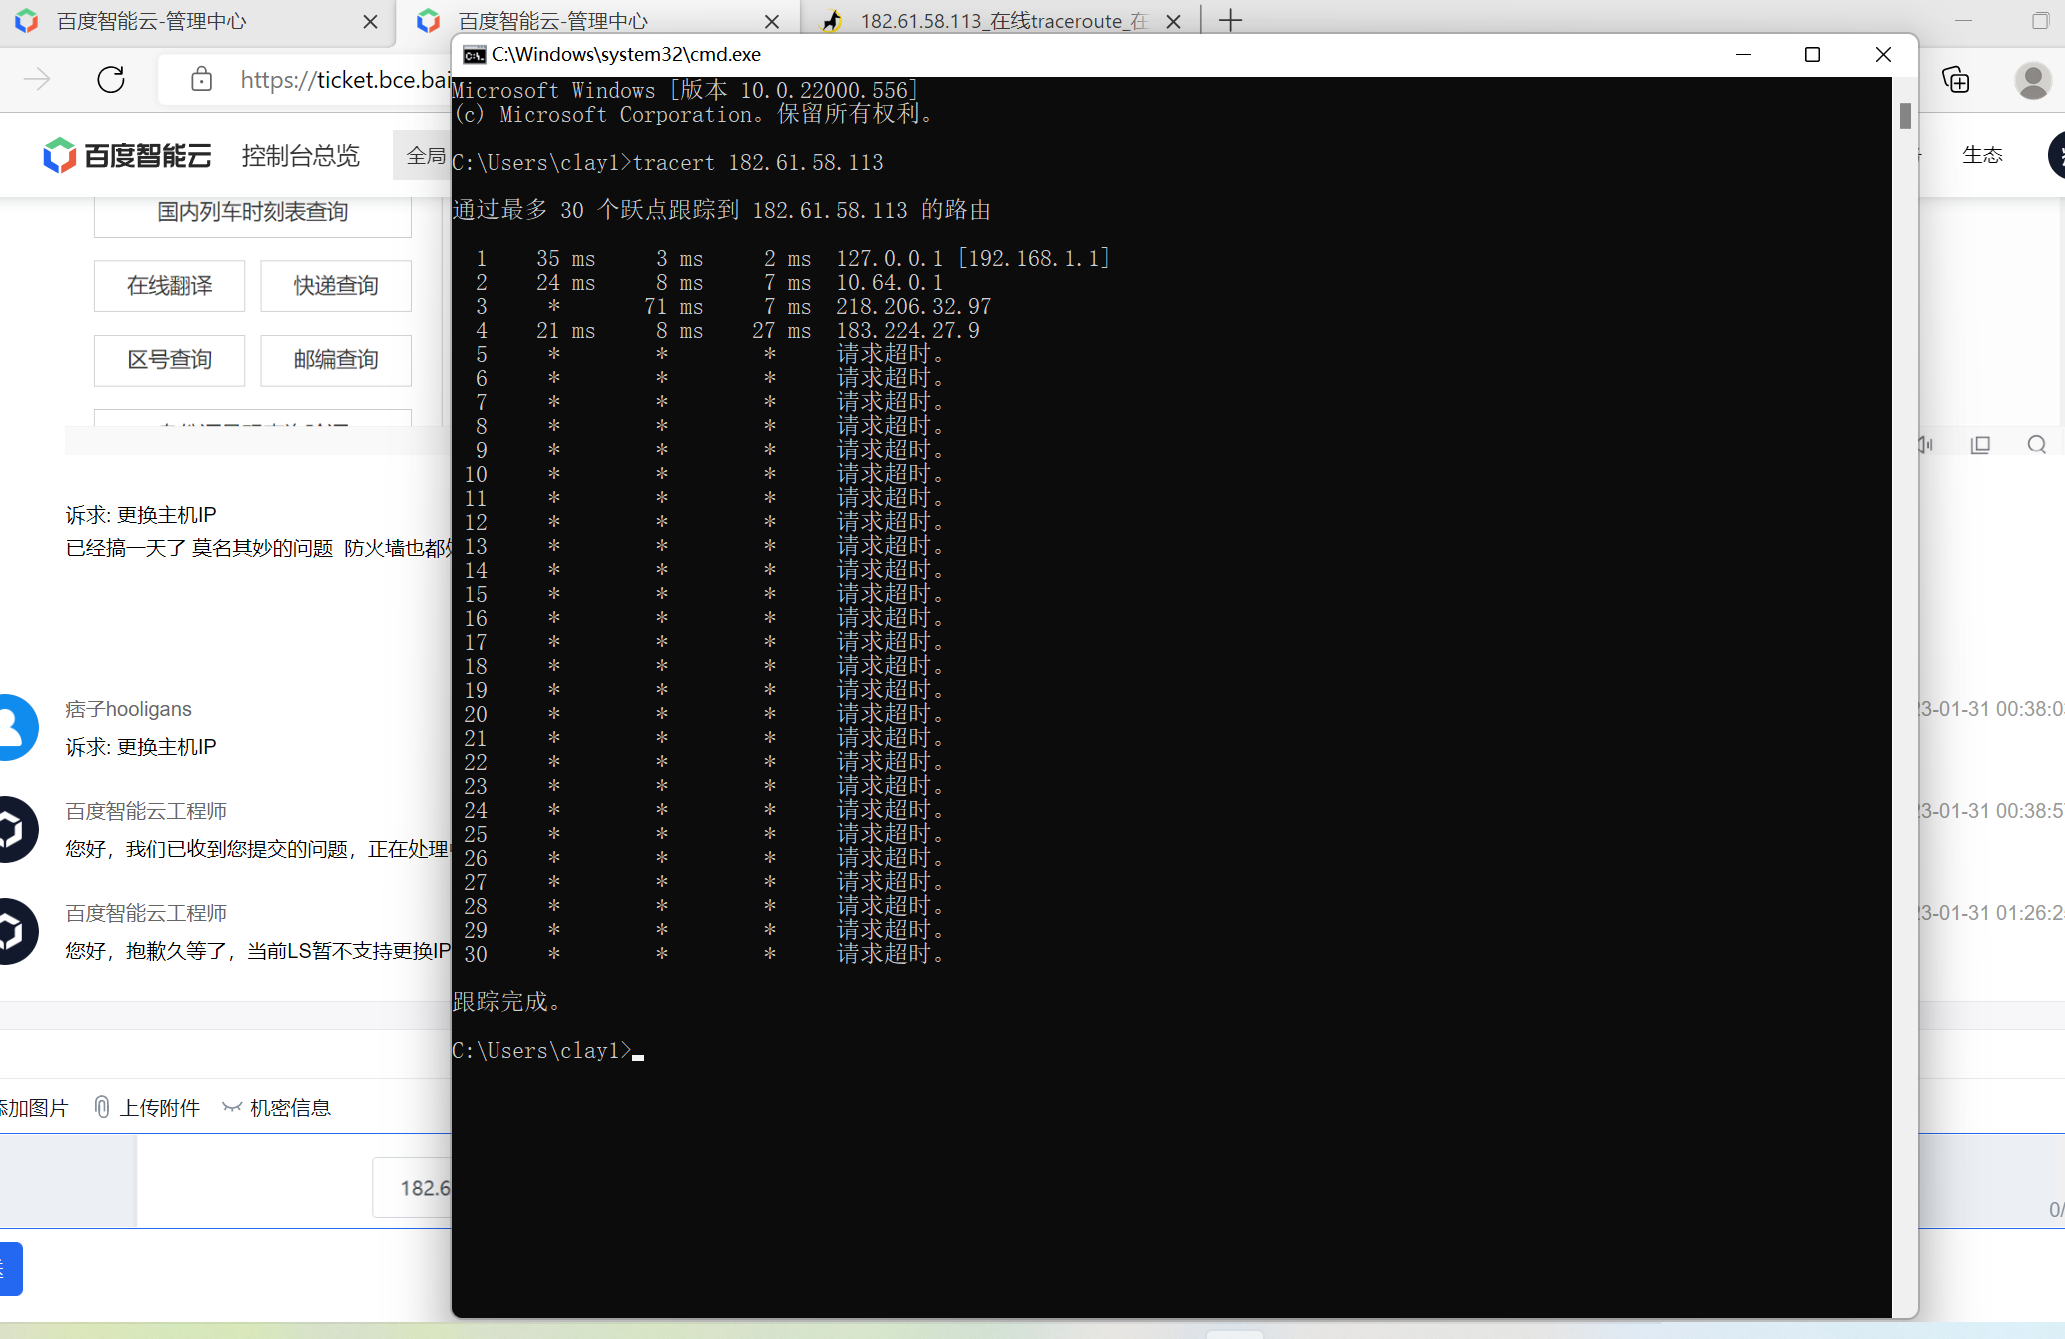Open 控制台总览 in the header
The height and width of the screenshot is (1339, 2065).
[x=300, y=155]
